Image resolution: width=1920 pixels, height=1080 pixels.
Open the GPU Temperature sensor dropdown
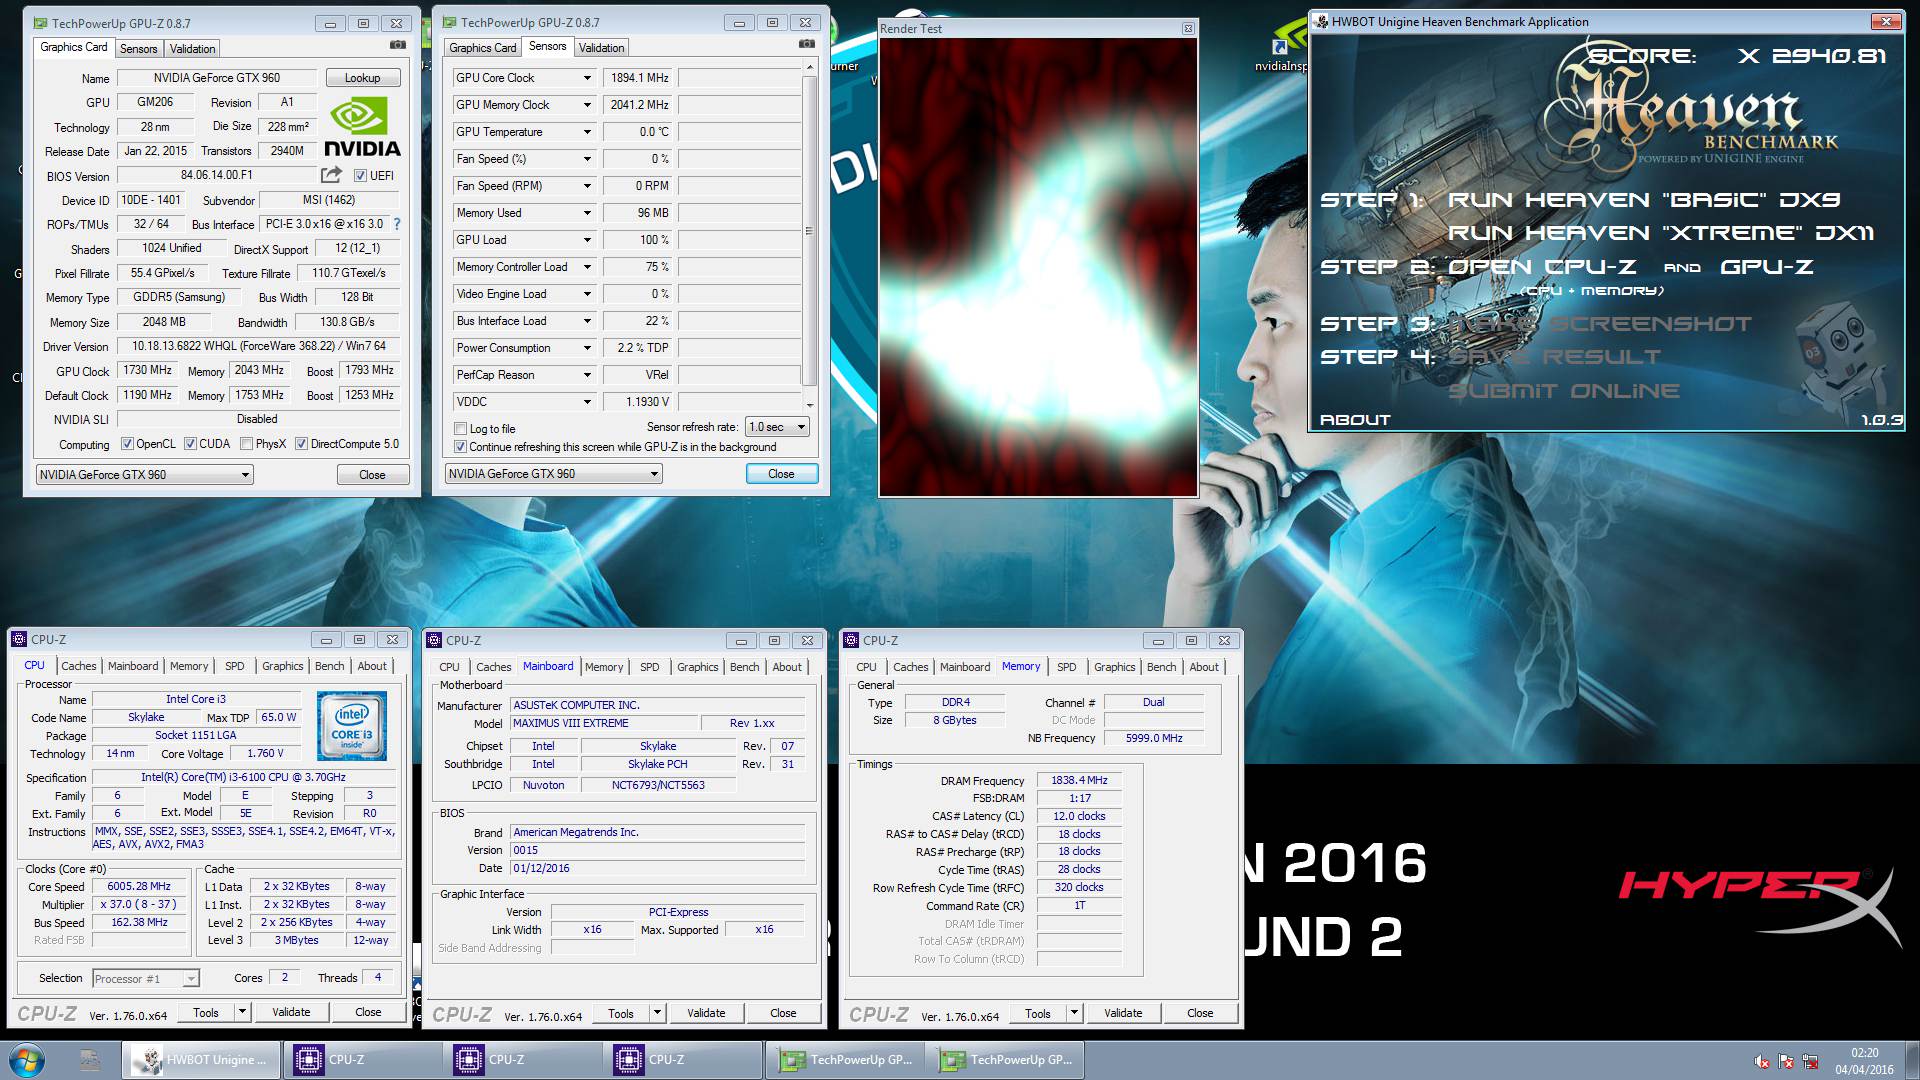click(x=587, y=132)
